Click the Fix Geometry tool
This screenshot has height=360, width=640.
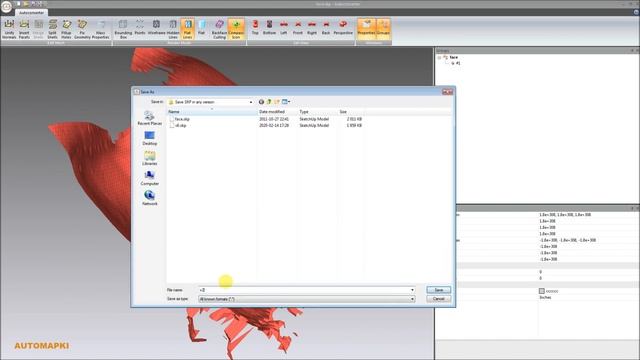(x=82, y=29)
